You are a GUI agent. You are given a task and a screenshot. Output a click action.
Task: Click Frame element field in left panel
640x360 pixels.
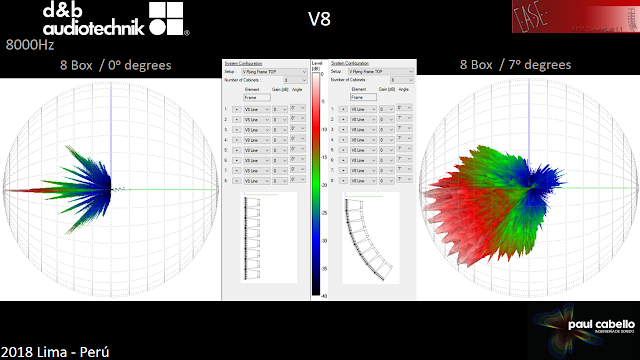[x=257, y=98]
